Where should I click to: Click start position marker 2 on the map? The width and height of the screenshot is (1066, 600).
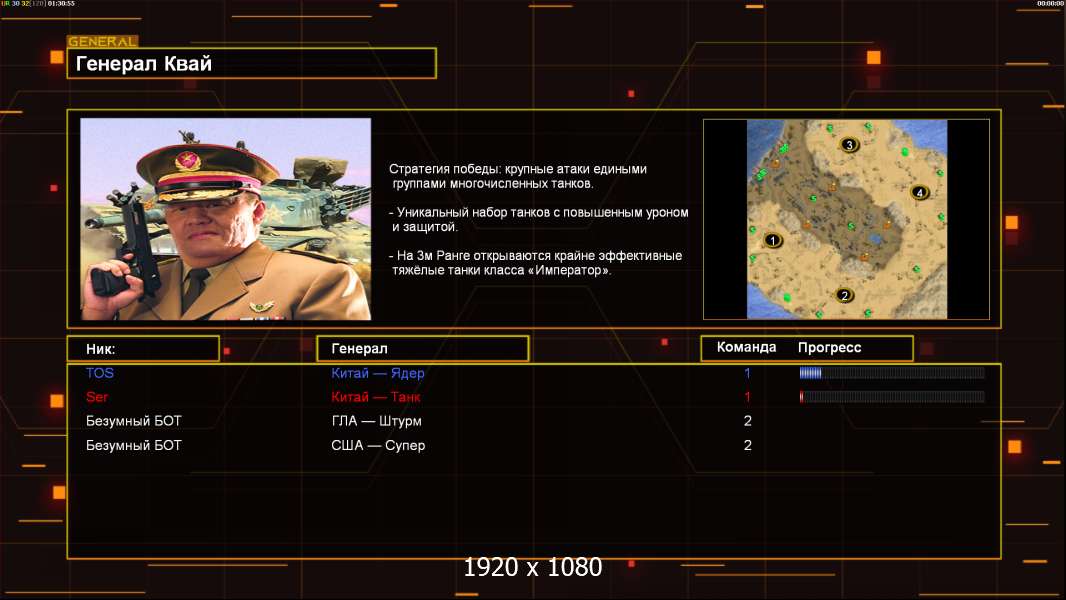(x=844, y=296)
